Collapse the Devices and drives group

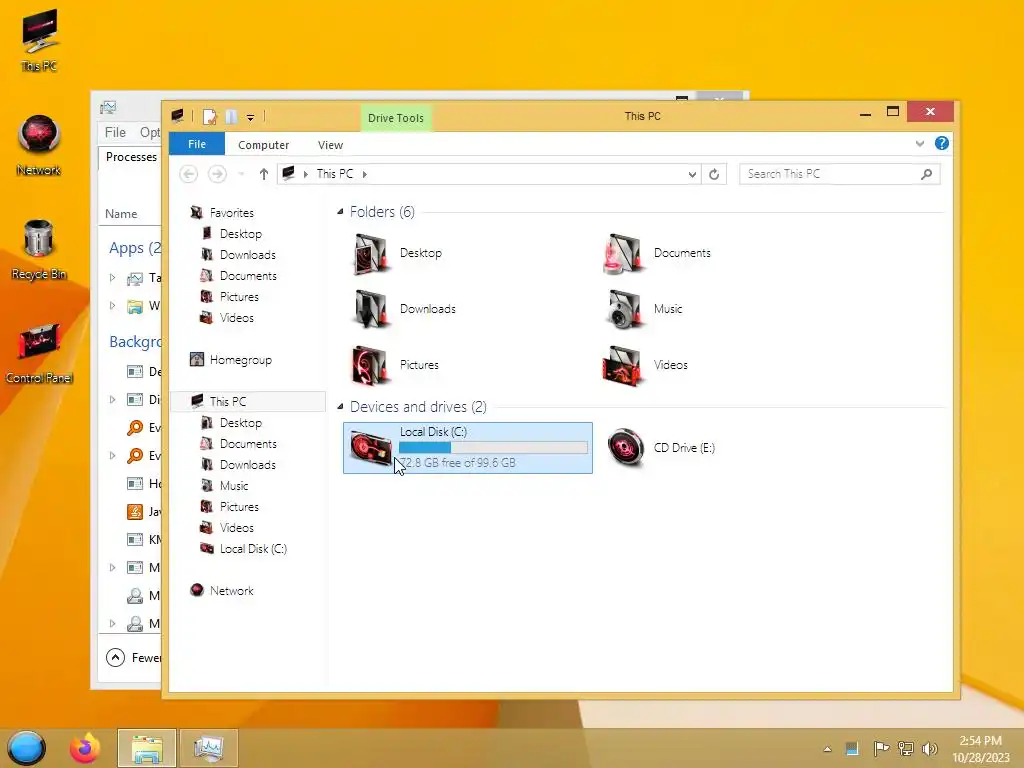click(340, 407)
